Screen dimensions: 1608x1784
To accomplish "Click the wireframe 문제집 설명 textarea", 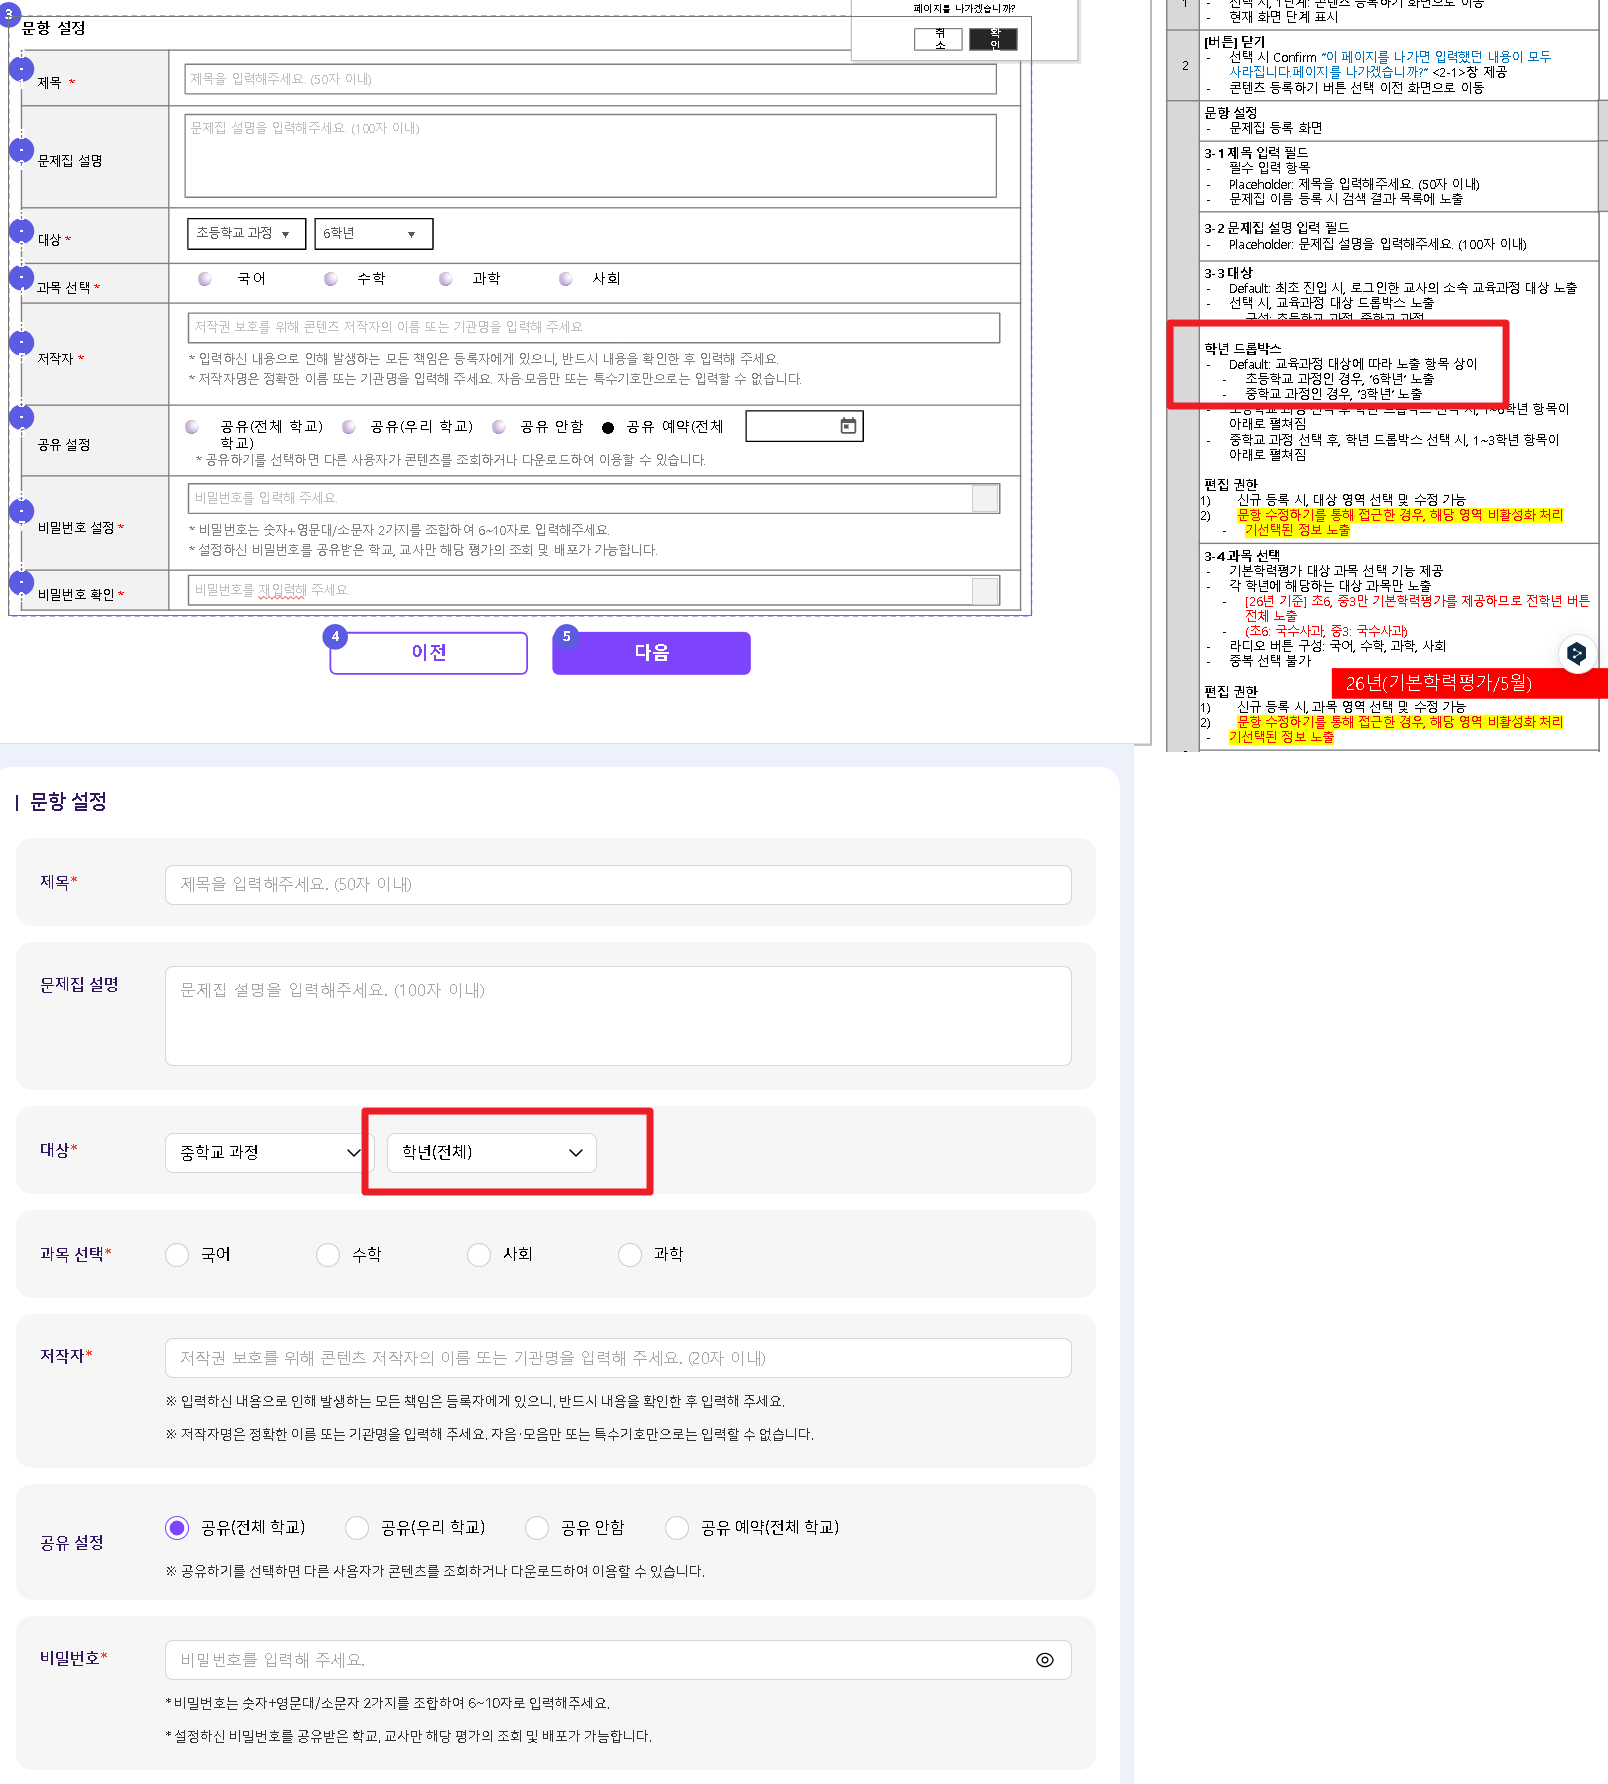I will click(x=590, y=156).
